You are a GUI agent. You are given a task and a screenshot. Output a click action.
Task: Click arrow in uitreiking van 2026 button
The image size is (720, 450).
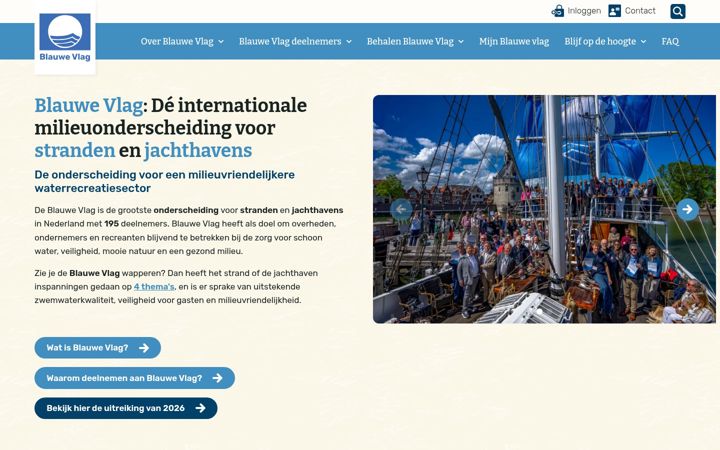point(200,408)
